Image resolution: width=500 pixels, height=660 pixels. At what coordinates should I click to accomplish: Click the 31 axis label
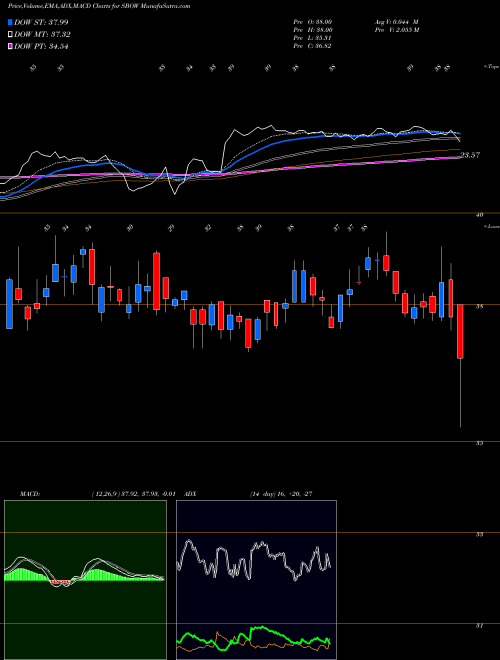coord(479,626)
